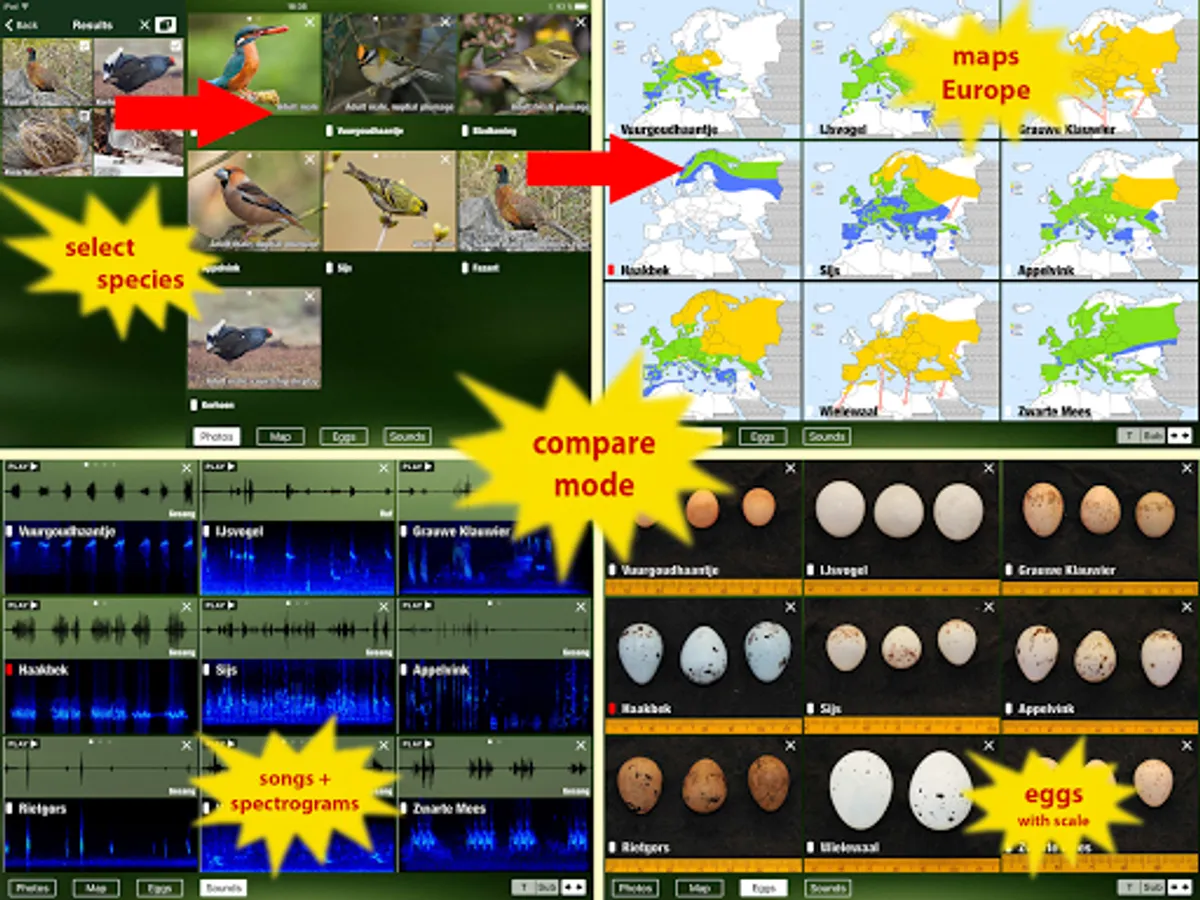Viewport: 1200px width, 900px height.
Task: Close the Appelvink photo card
Action: (309, 159)
